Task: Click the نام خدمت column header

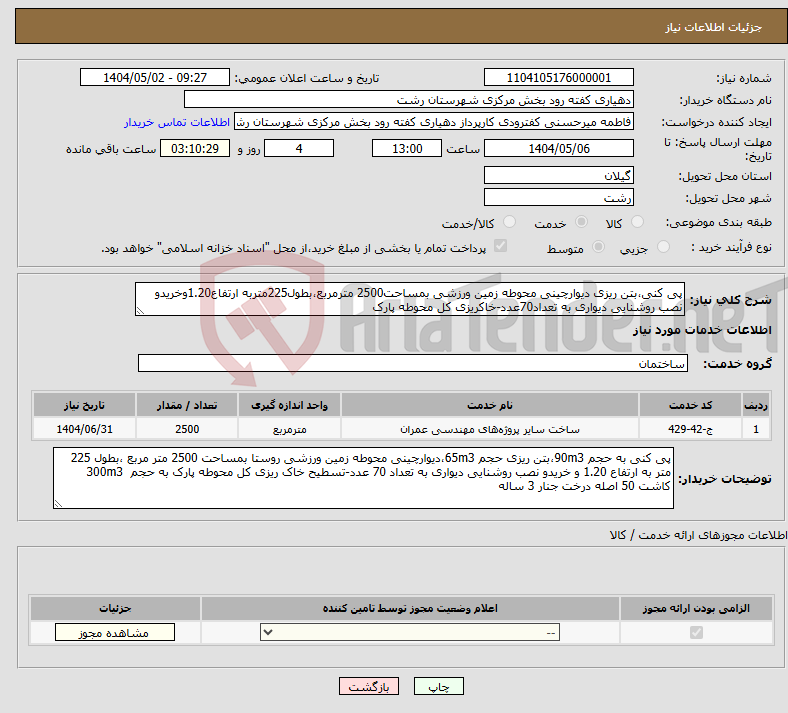Action: [x=489, y=405]
